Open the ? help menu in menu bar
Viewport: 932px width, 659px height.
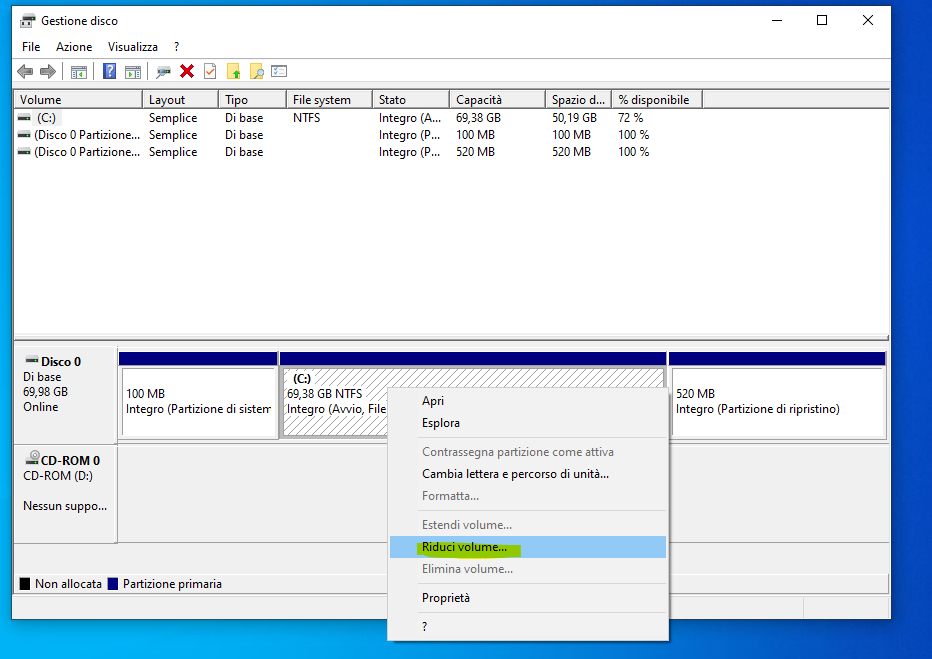click(x=177, y=47)
